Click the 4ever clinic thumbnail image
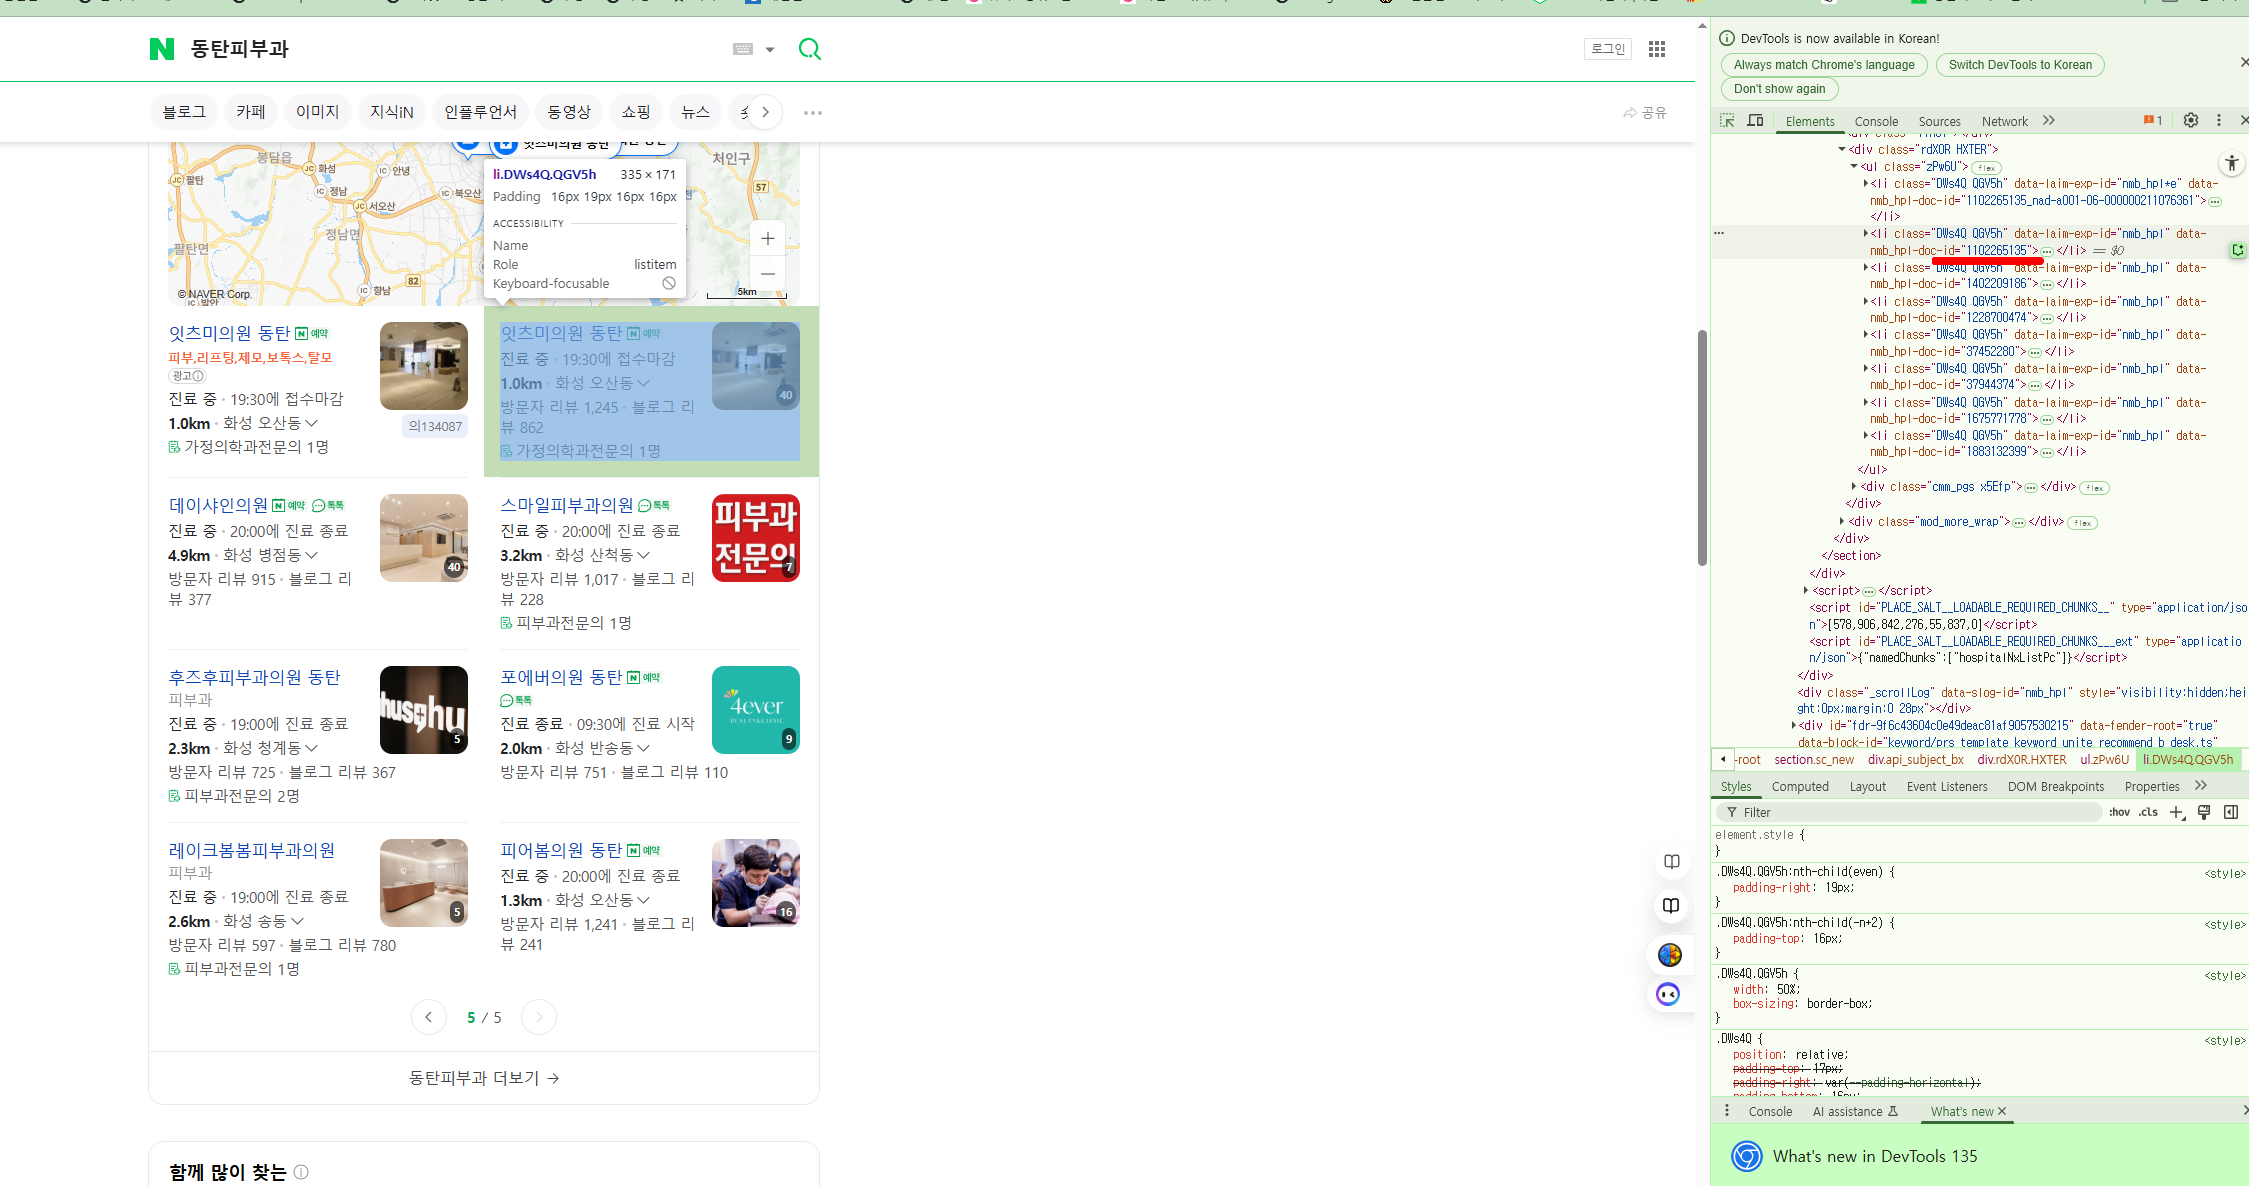This screenshot has height=1186, width=2249. click(x=756, y=710)
